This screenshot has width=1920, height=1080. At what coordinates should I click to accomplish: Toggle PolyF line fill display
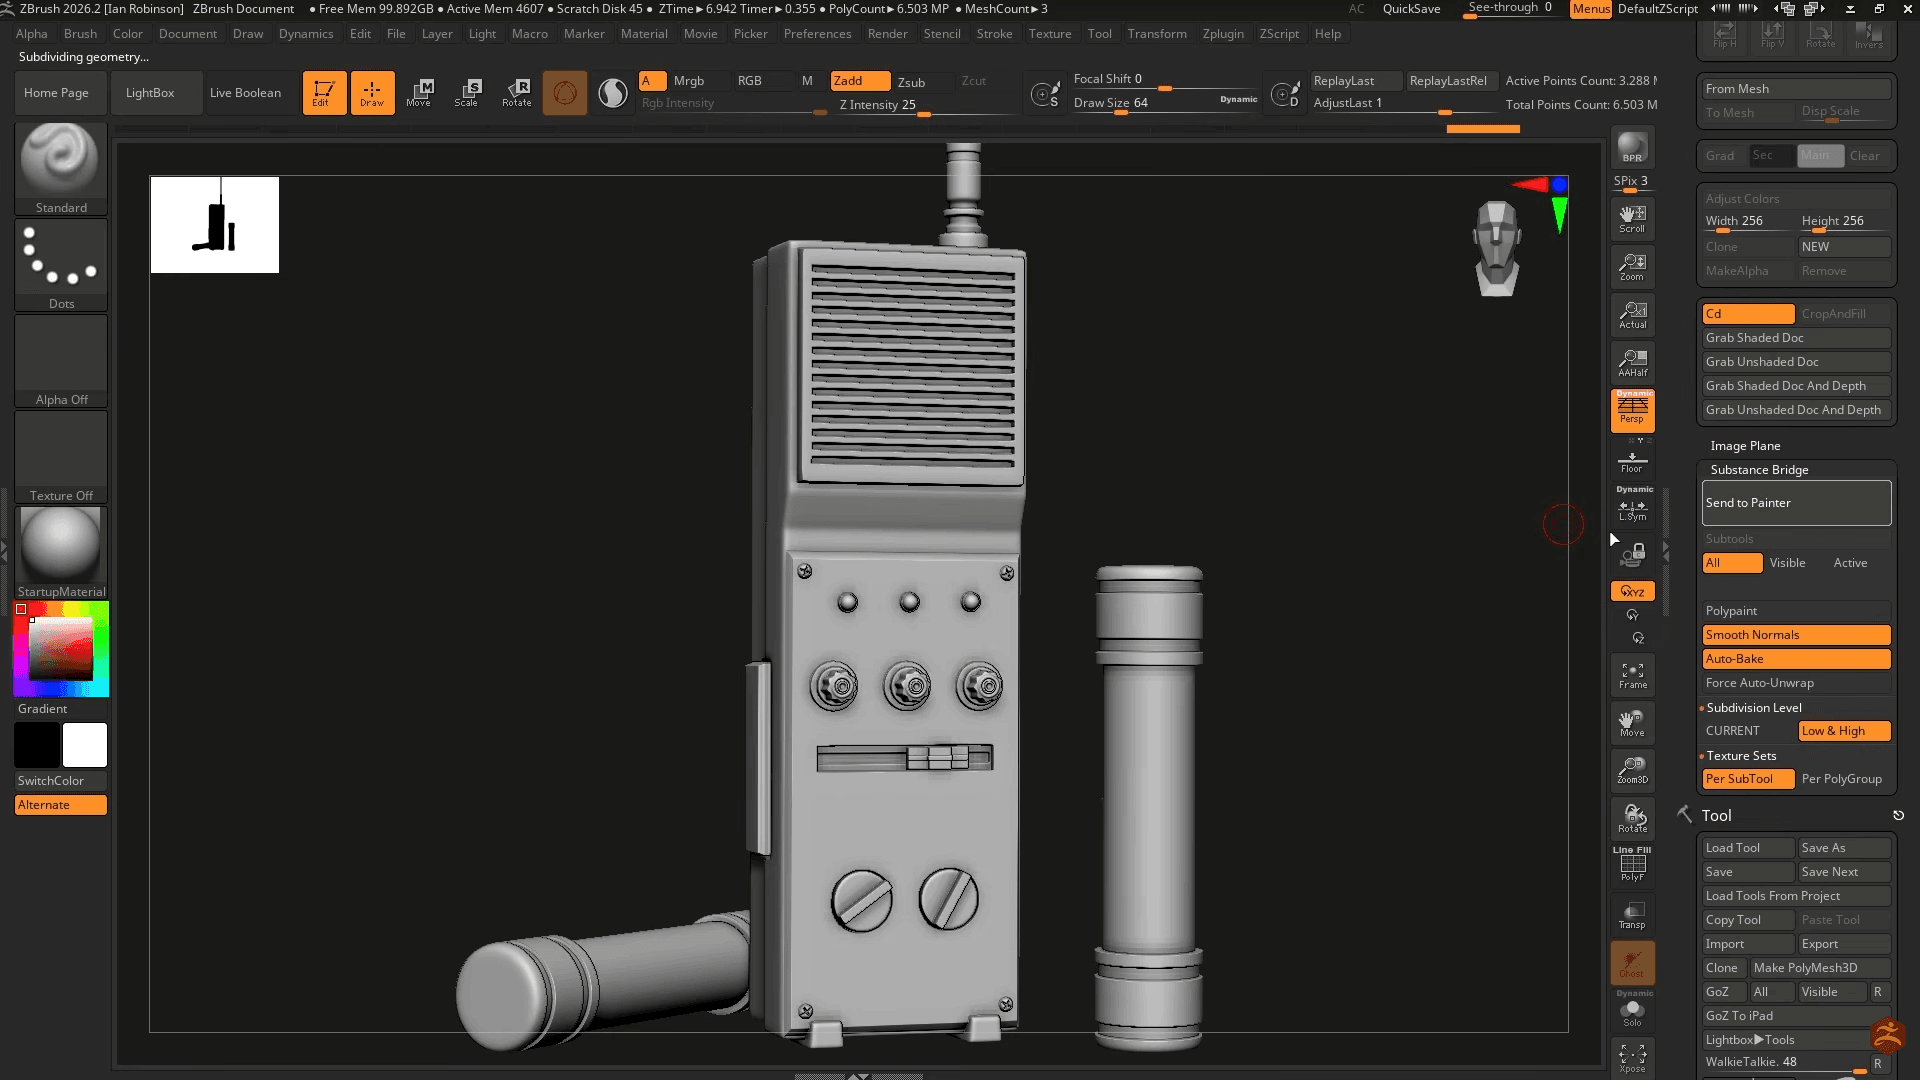(x=1632, y=865)
